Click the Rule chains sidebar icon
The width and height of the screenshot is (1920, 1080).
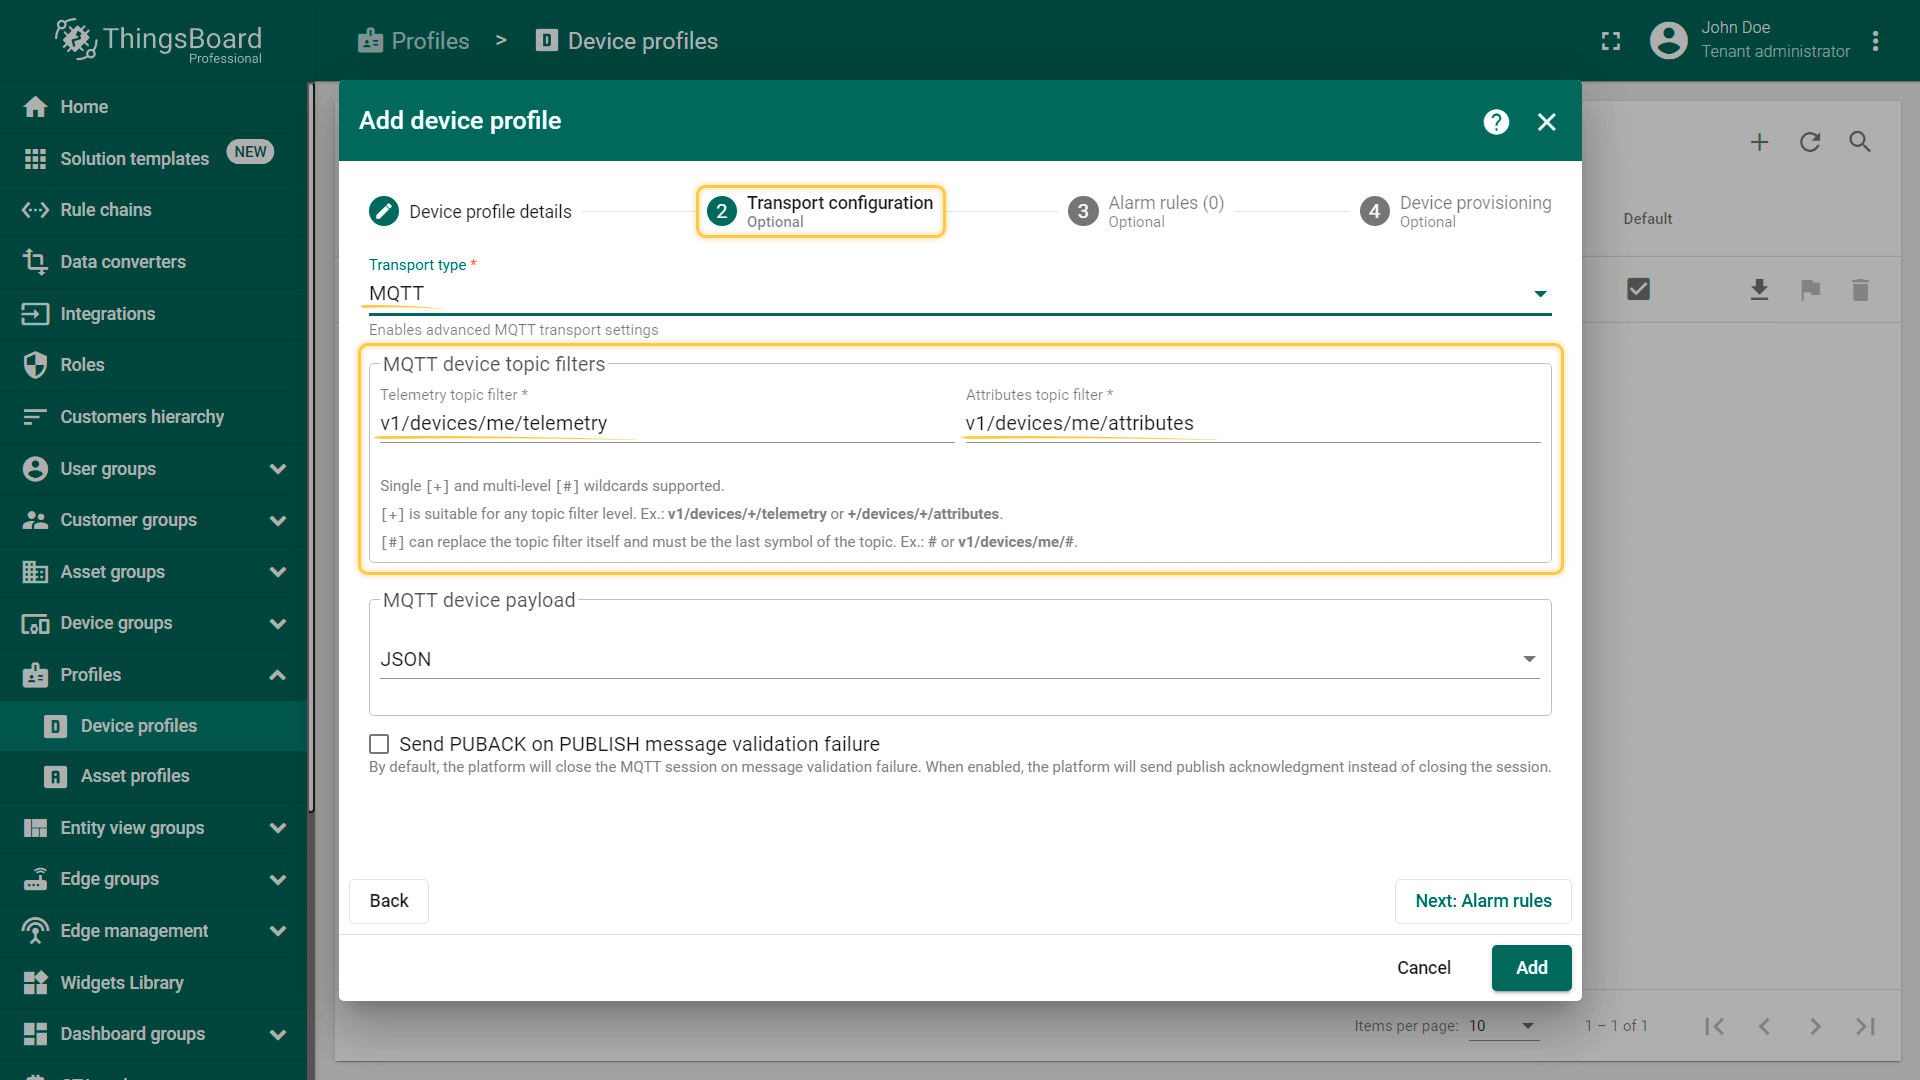click(35, 210)
